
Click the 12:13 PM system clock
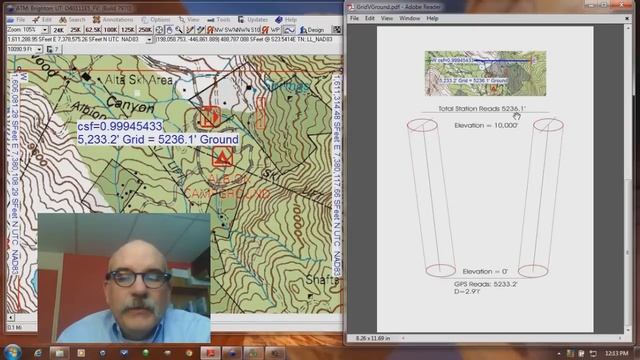click(x=617, y=353)
